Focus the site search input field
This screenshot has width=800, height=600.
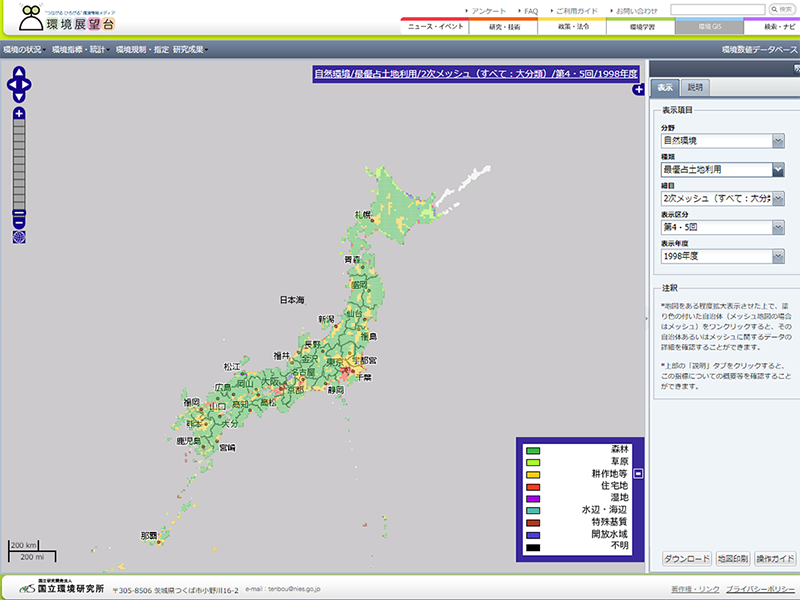coord(718,10)
